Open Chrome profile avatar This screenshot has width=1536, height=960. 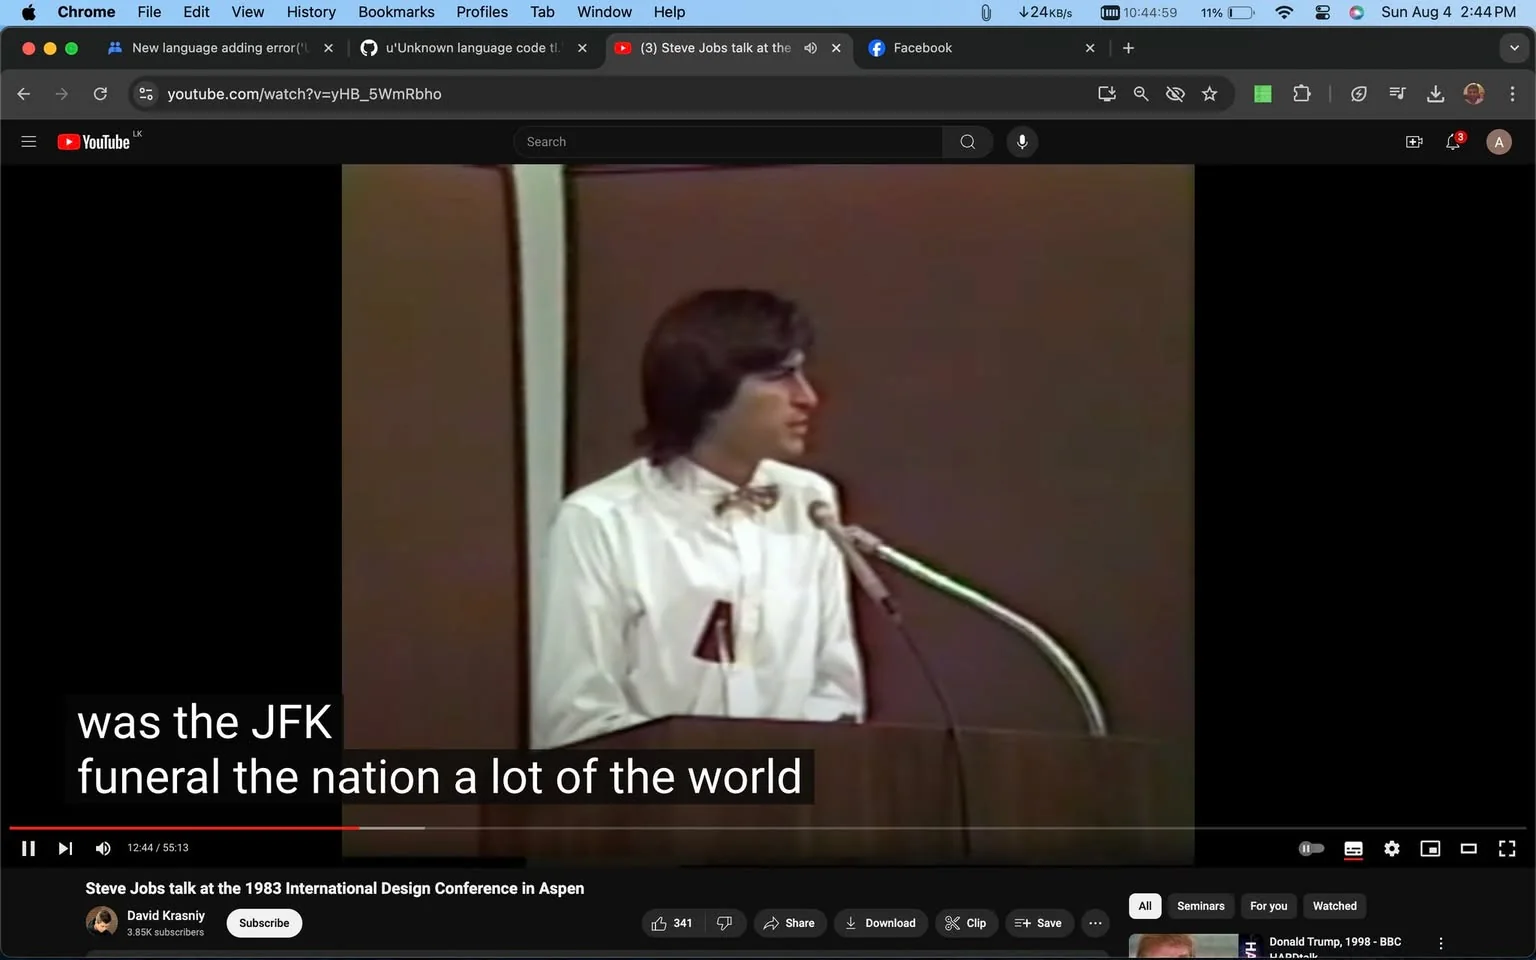[1474, 94]
